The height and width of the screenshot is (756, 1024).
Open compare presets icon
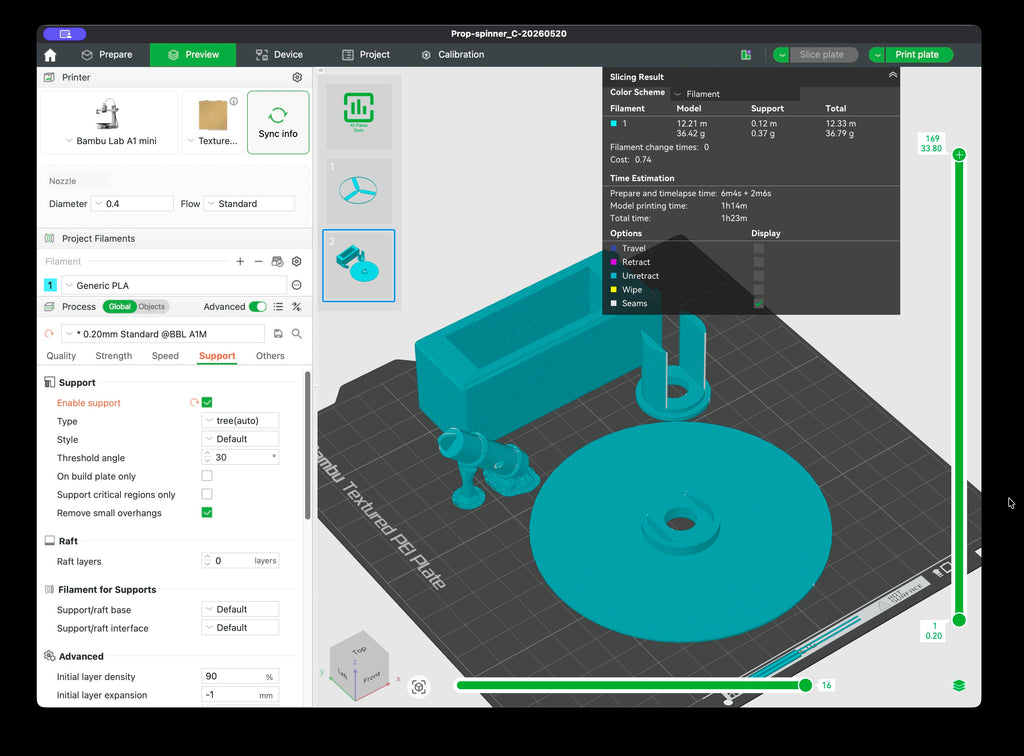296,306
